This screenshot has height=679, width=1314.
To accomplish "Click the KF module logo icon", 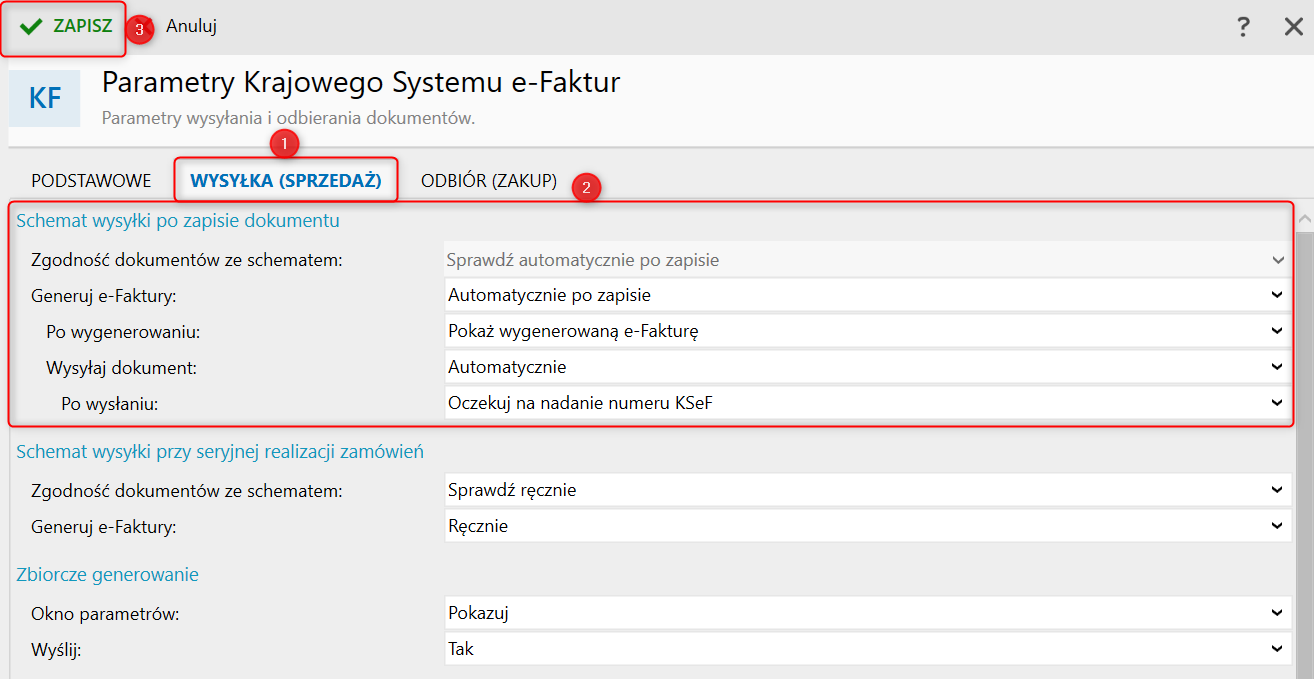I will pyautogui.click(x=45, y=98).
